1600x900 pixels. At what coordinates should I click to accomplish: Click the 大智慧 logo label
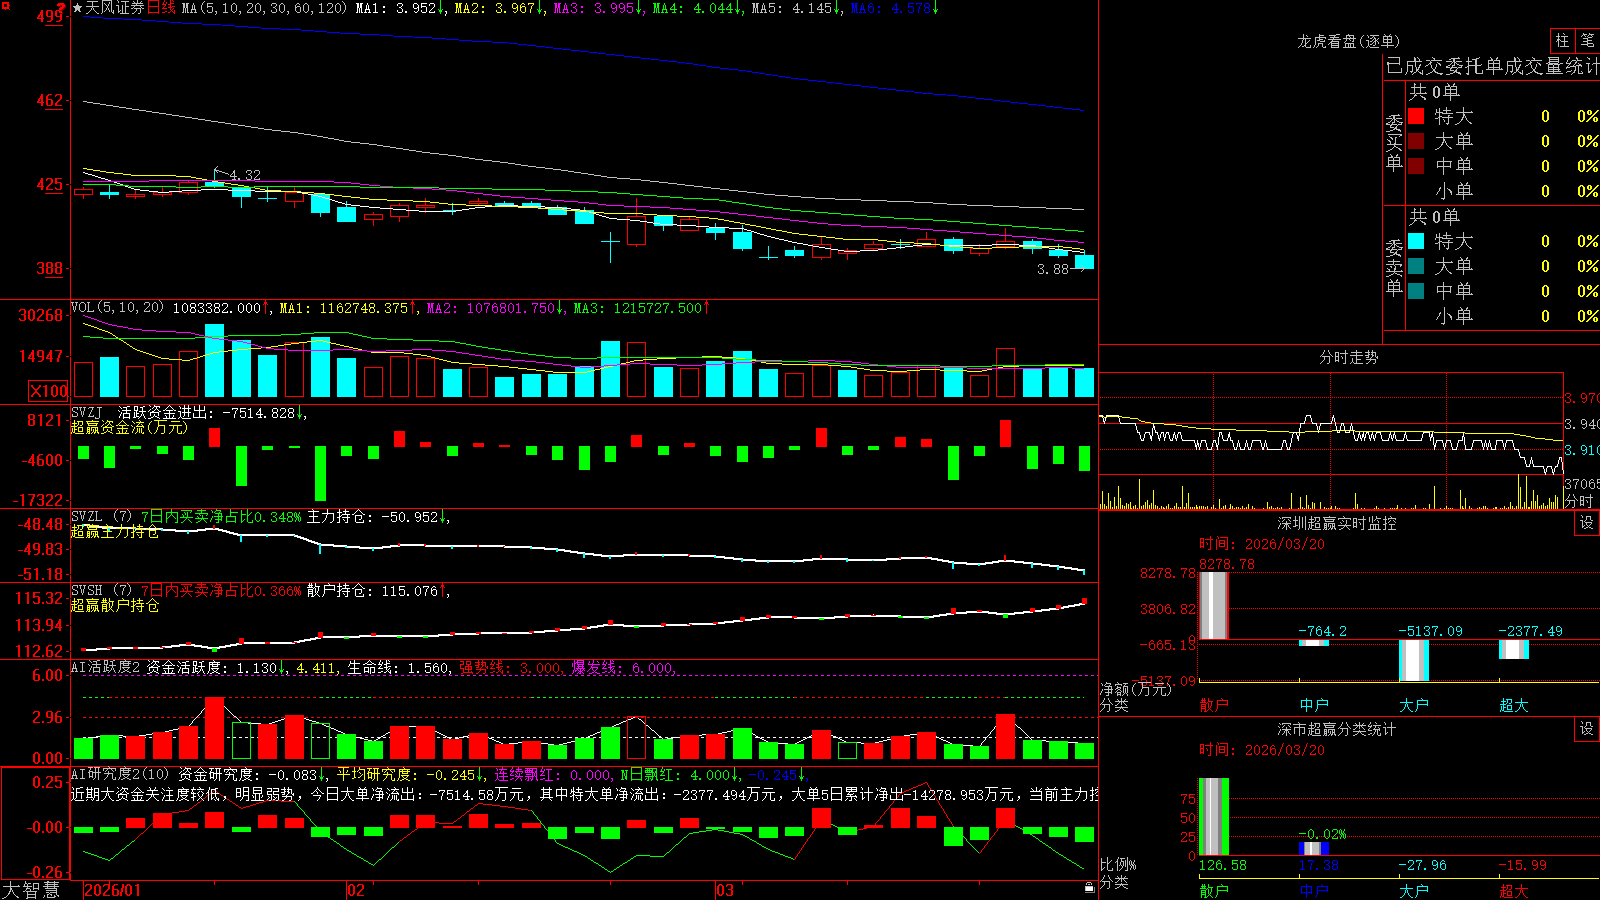[x=31, y=890]
